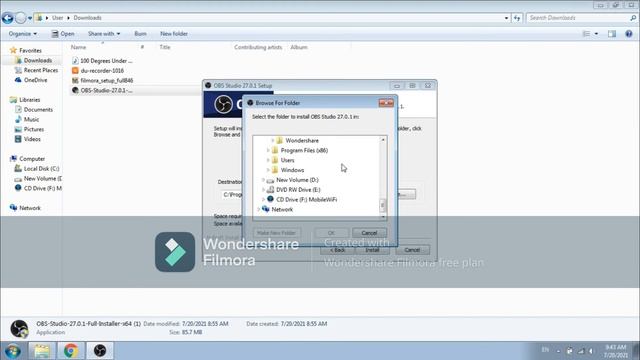Open Documents library in sidebar

[x=38, y=109]
